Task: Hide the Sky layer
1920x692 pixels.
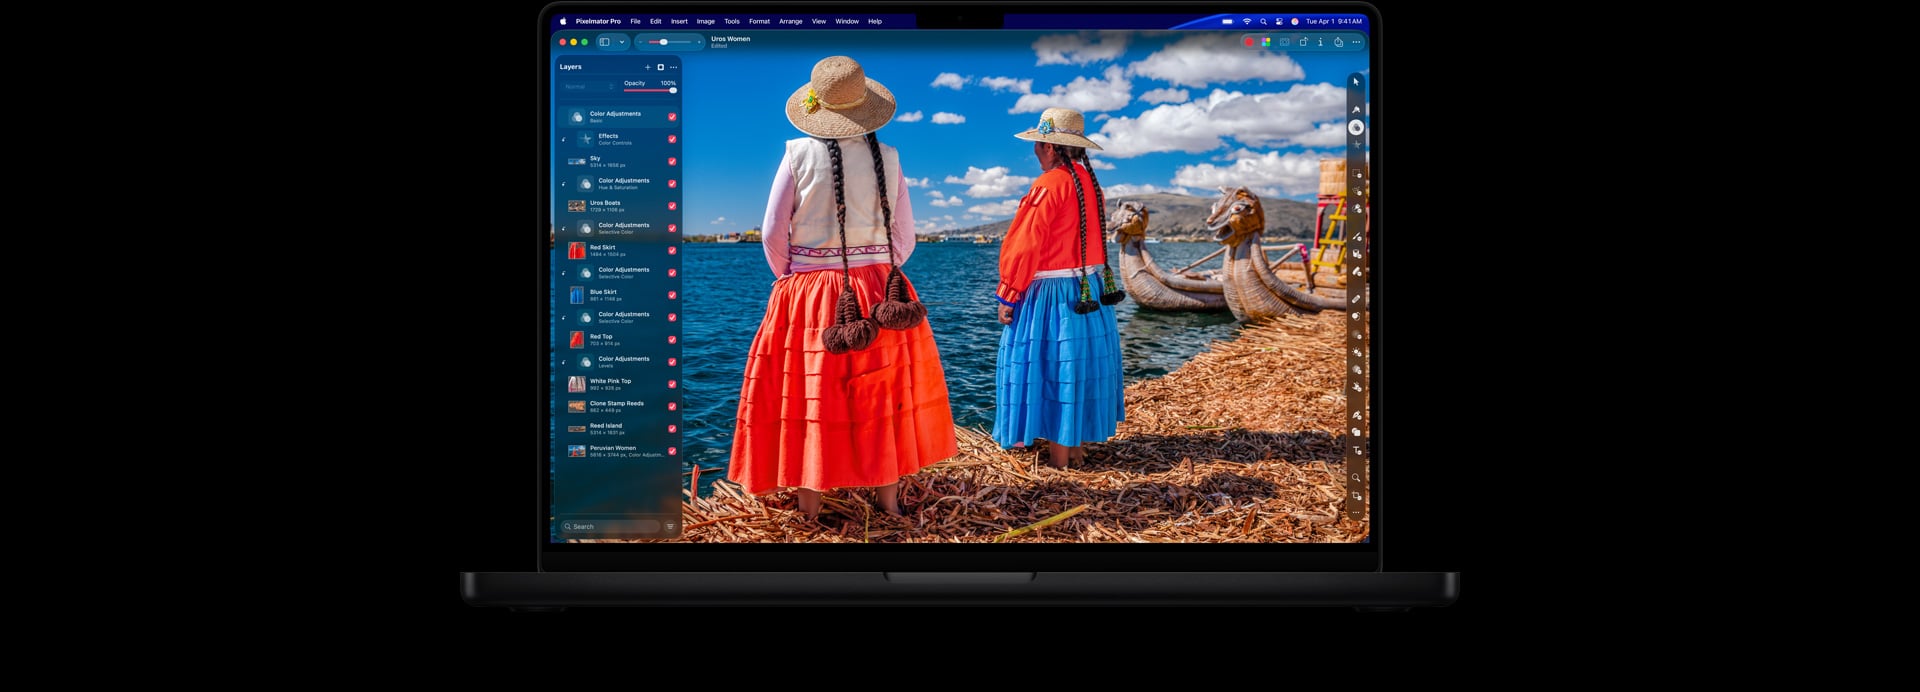Action: 672,161
